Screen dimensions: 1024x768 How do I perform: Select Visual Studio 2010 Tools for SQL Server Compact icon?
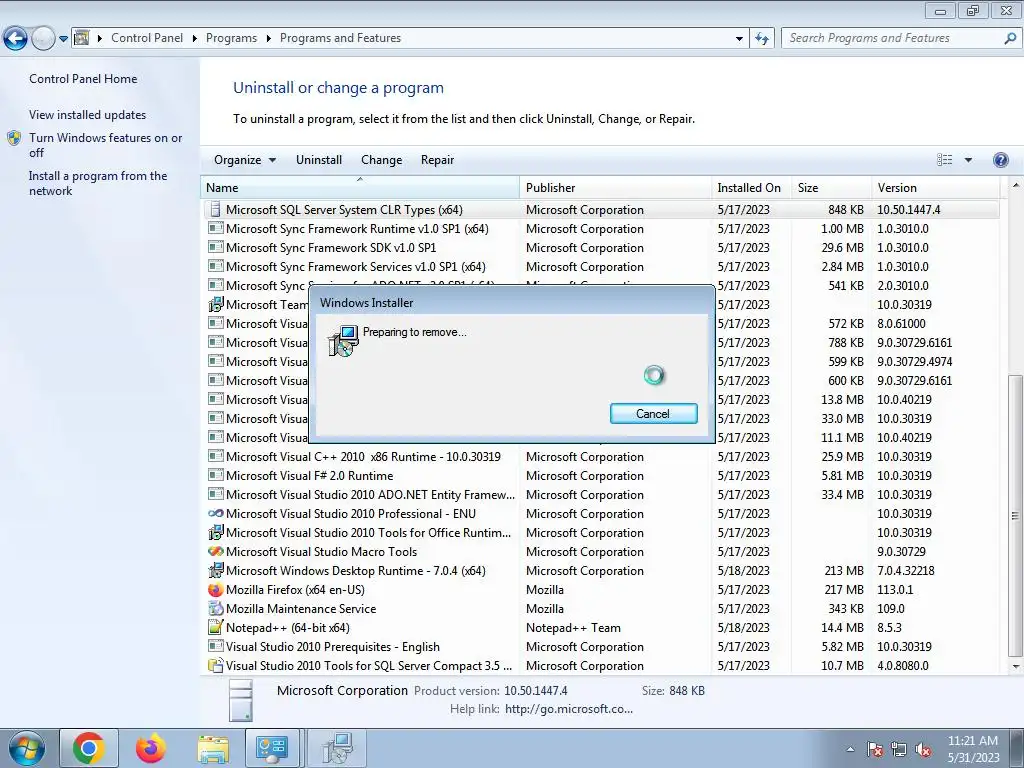point(215,665)
